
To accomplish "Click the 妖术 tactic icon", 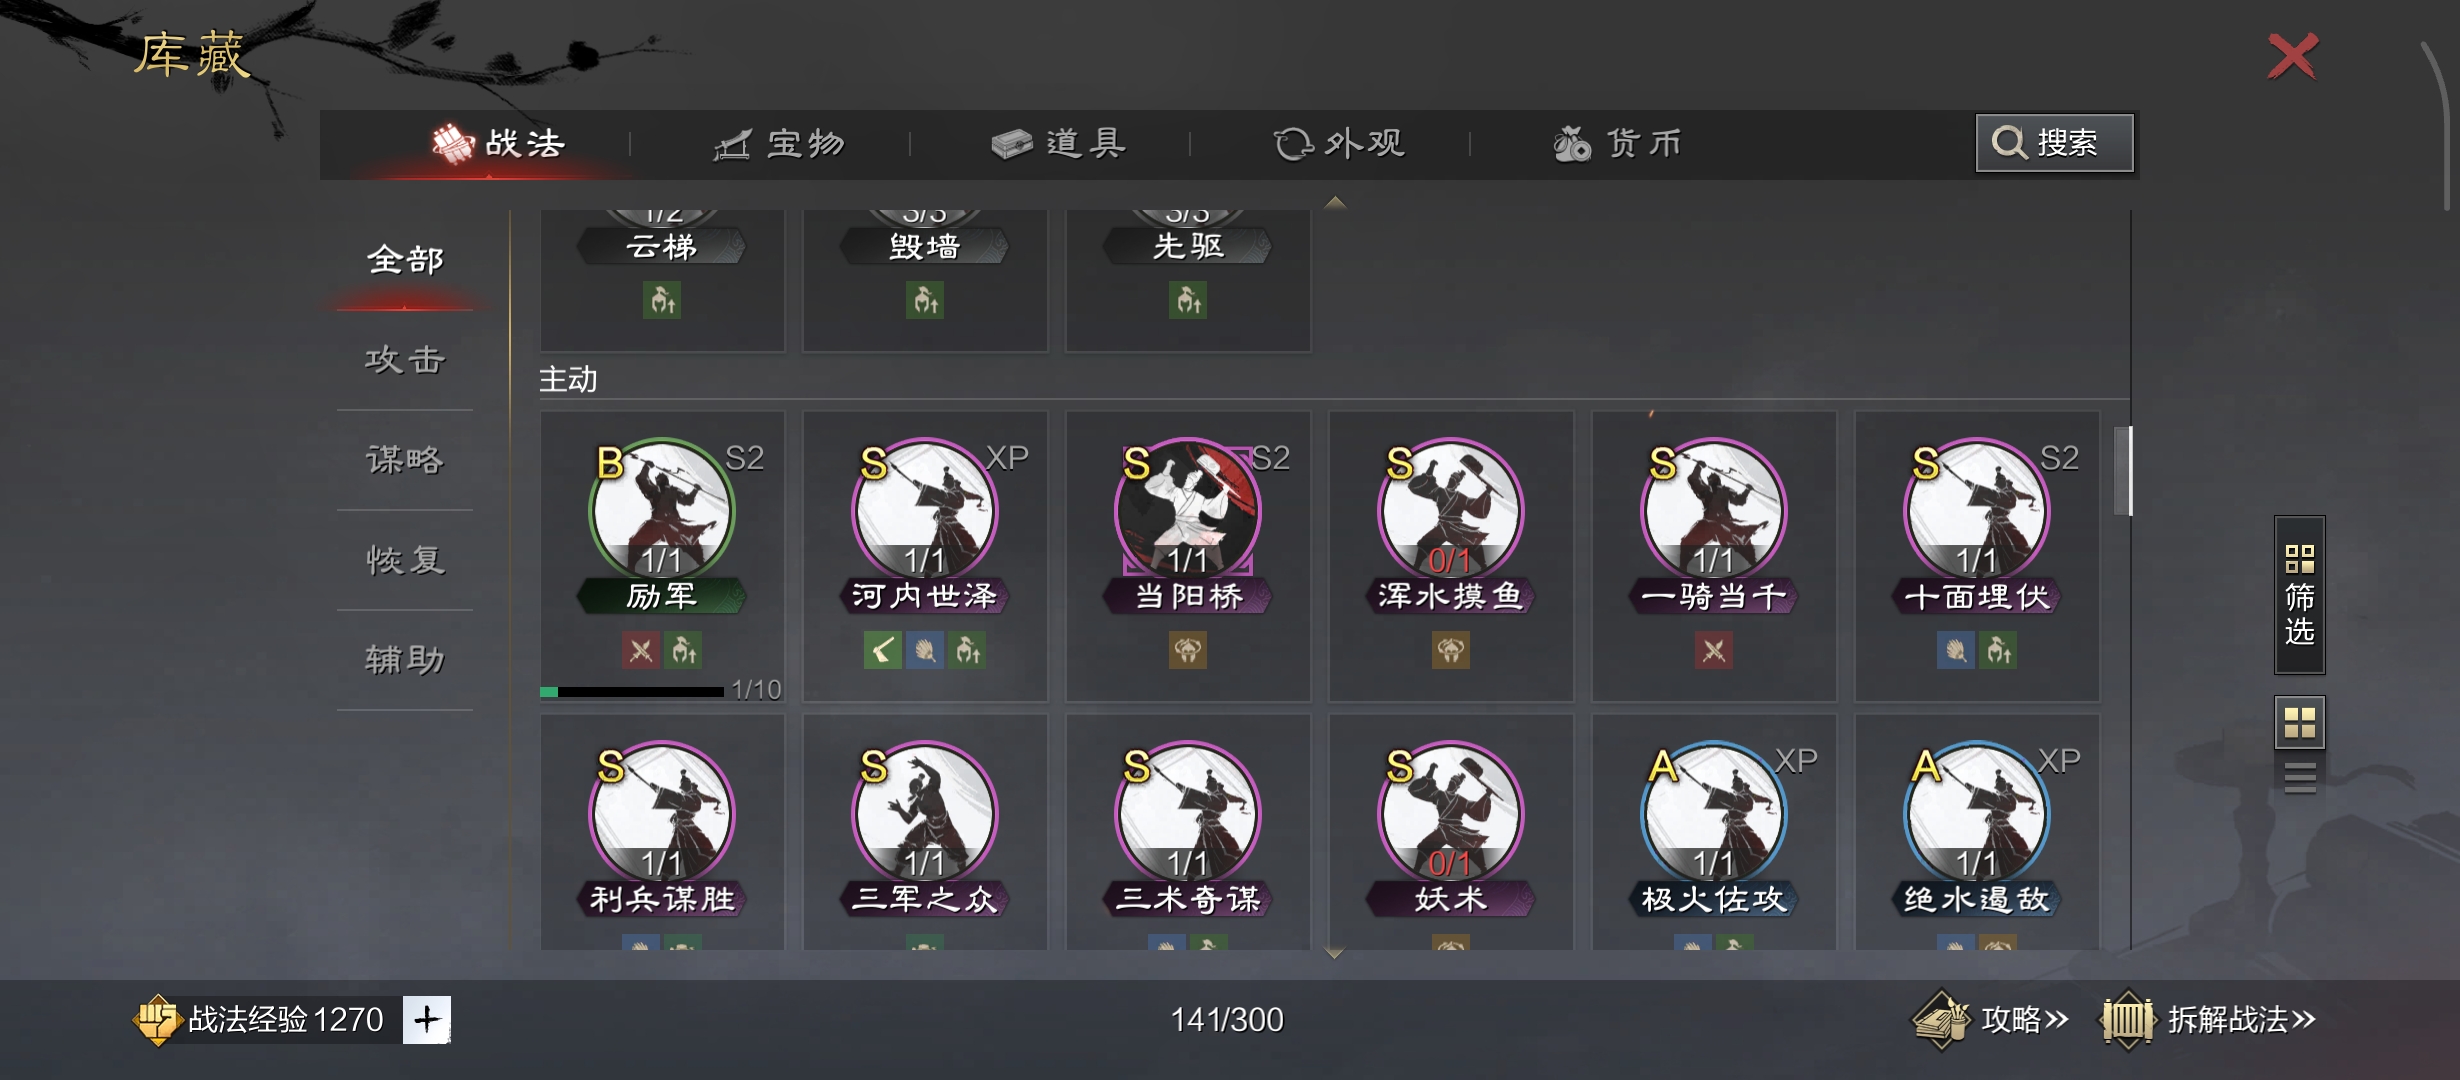I will pyautogui.click(x=1450, y=814).
